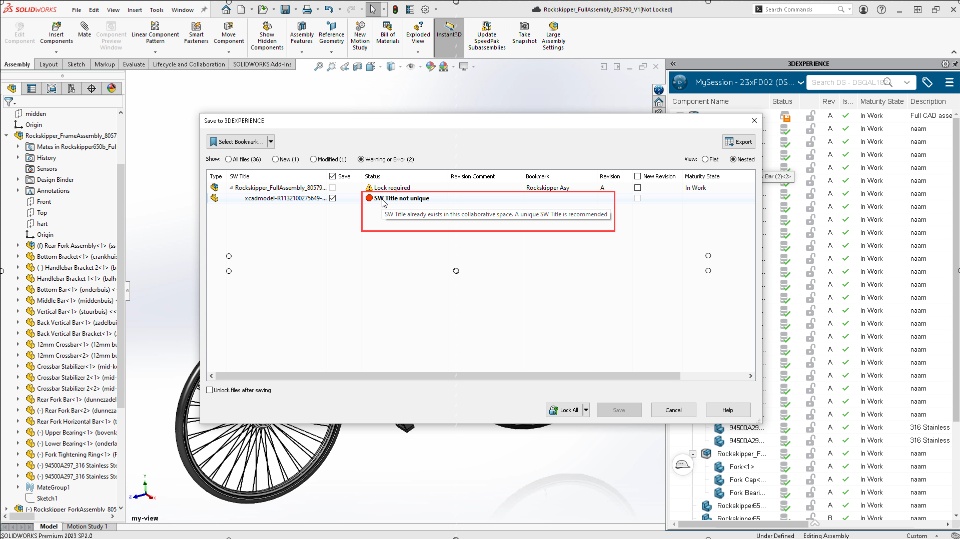Click the Rebuild traffic light icon
Image resolution: width=960 pixels, height=539 pixels.
(395, 9)
